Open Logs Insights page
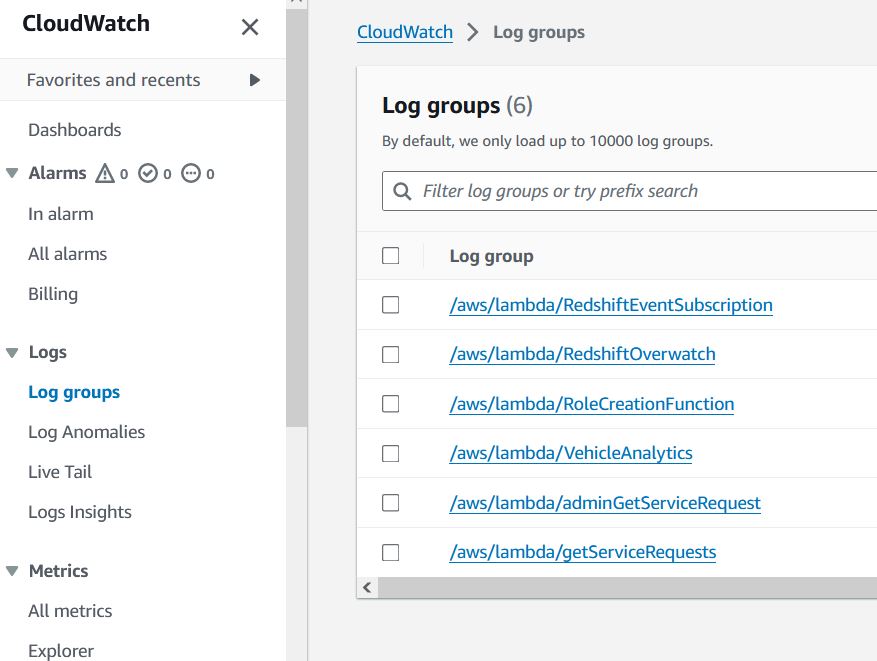The height and width of the screenshot is (661, 877). [79, 512]
